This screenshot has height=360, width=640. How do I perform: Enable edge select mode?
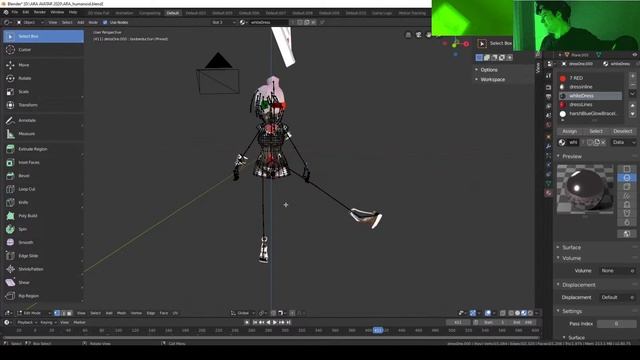tap(63, 313)
